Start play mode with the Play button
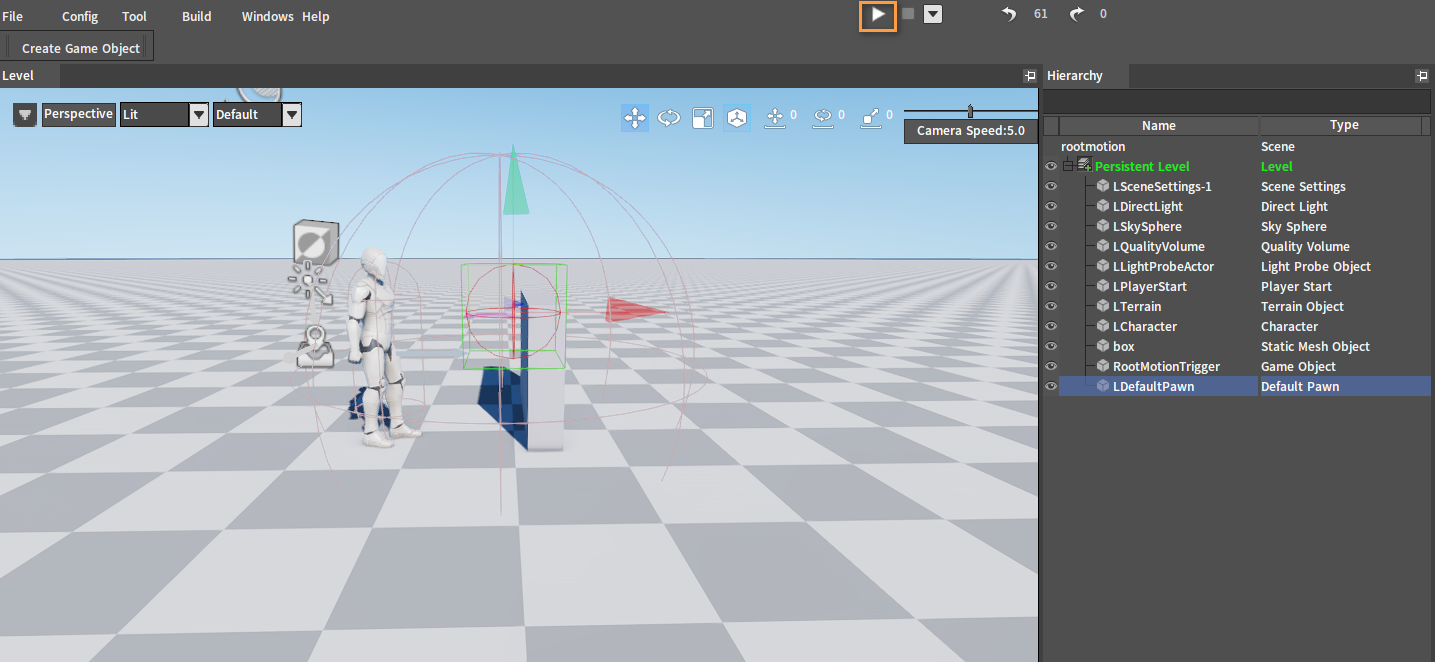 pos(877,15)
